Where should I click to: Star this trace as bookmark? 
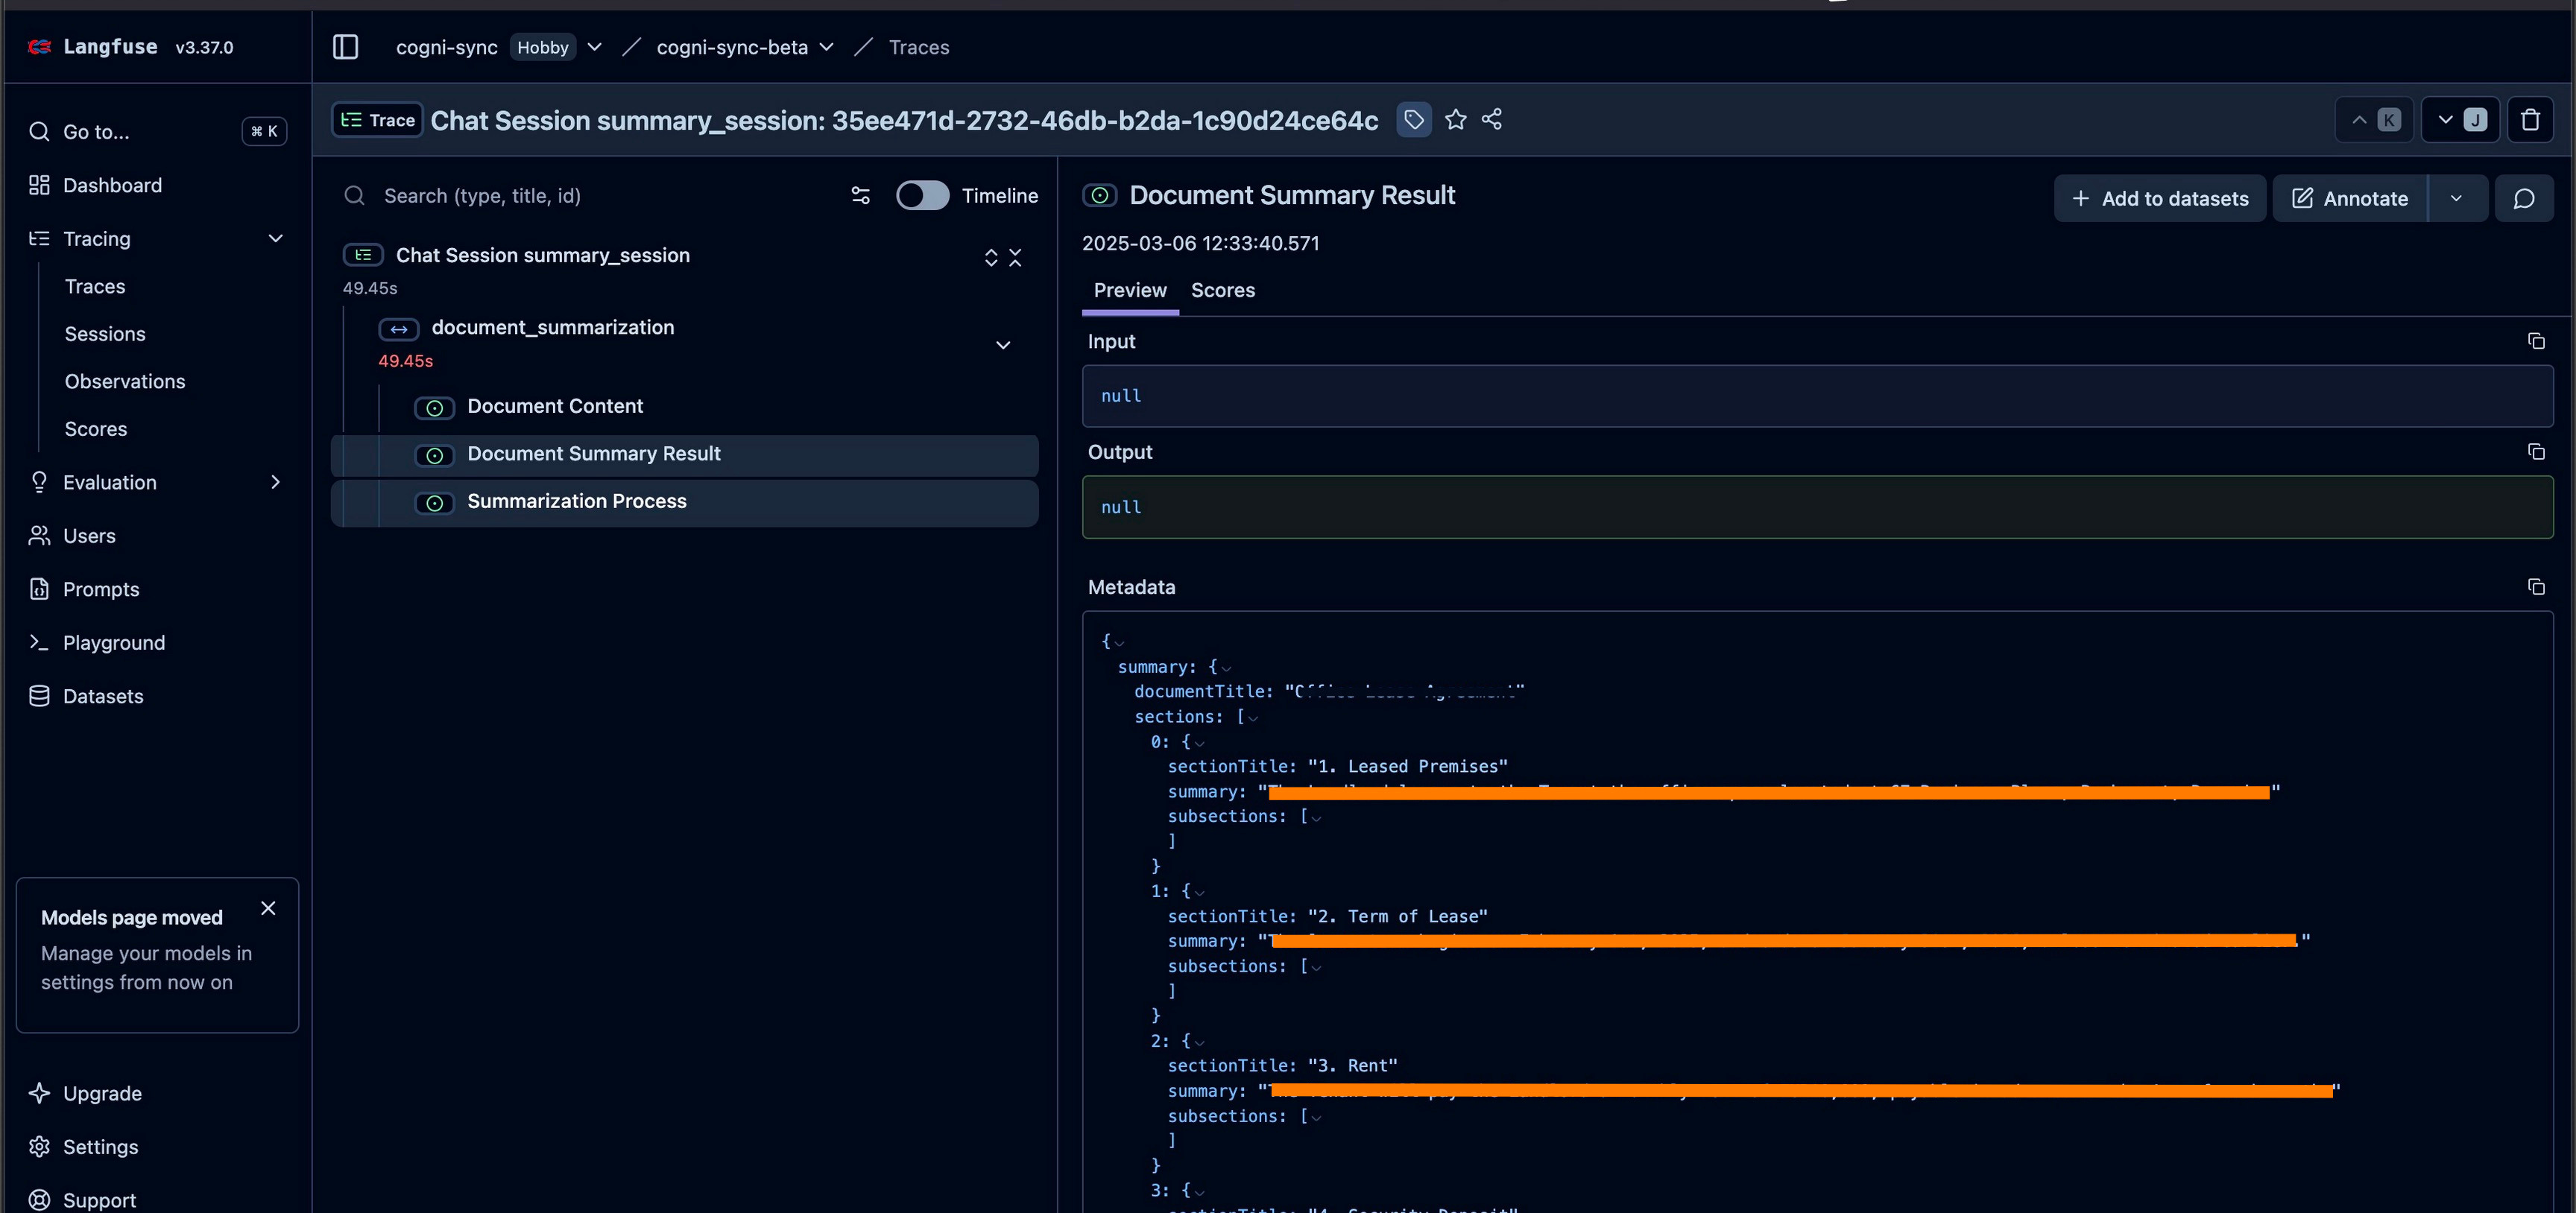pos(1455,120)
